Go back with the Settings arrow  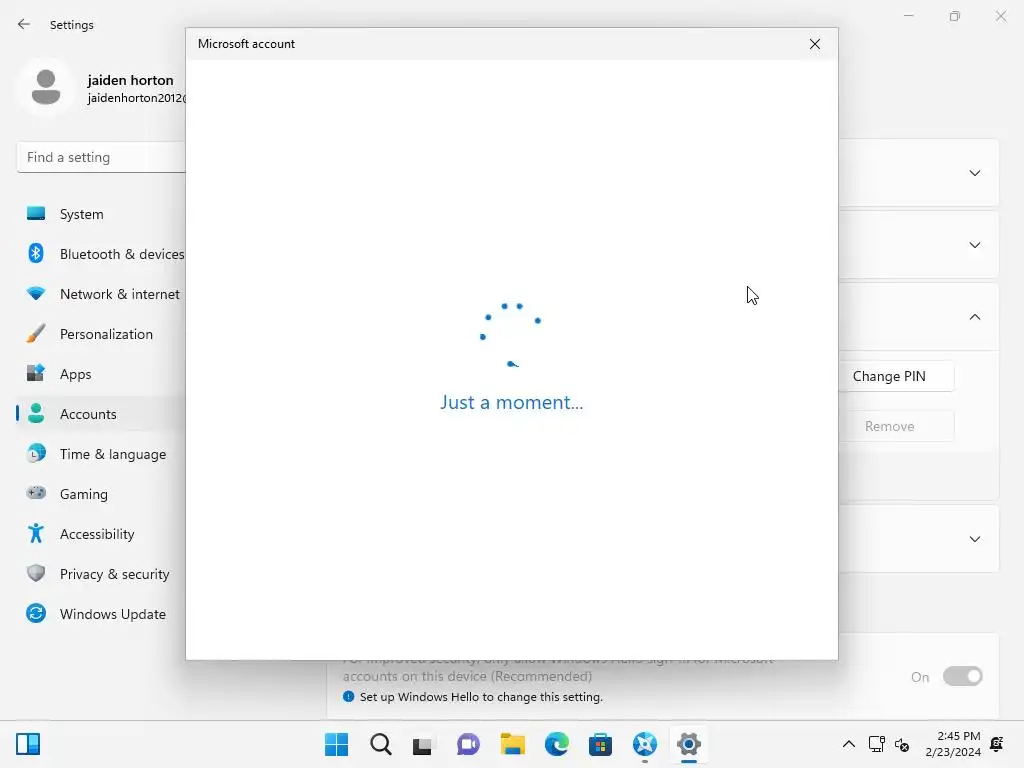point(24,24)
